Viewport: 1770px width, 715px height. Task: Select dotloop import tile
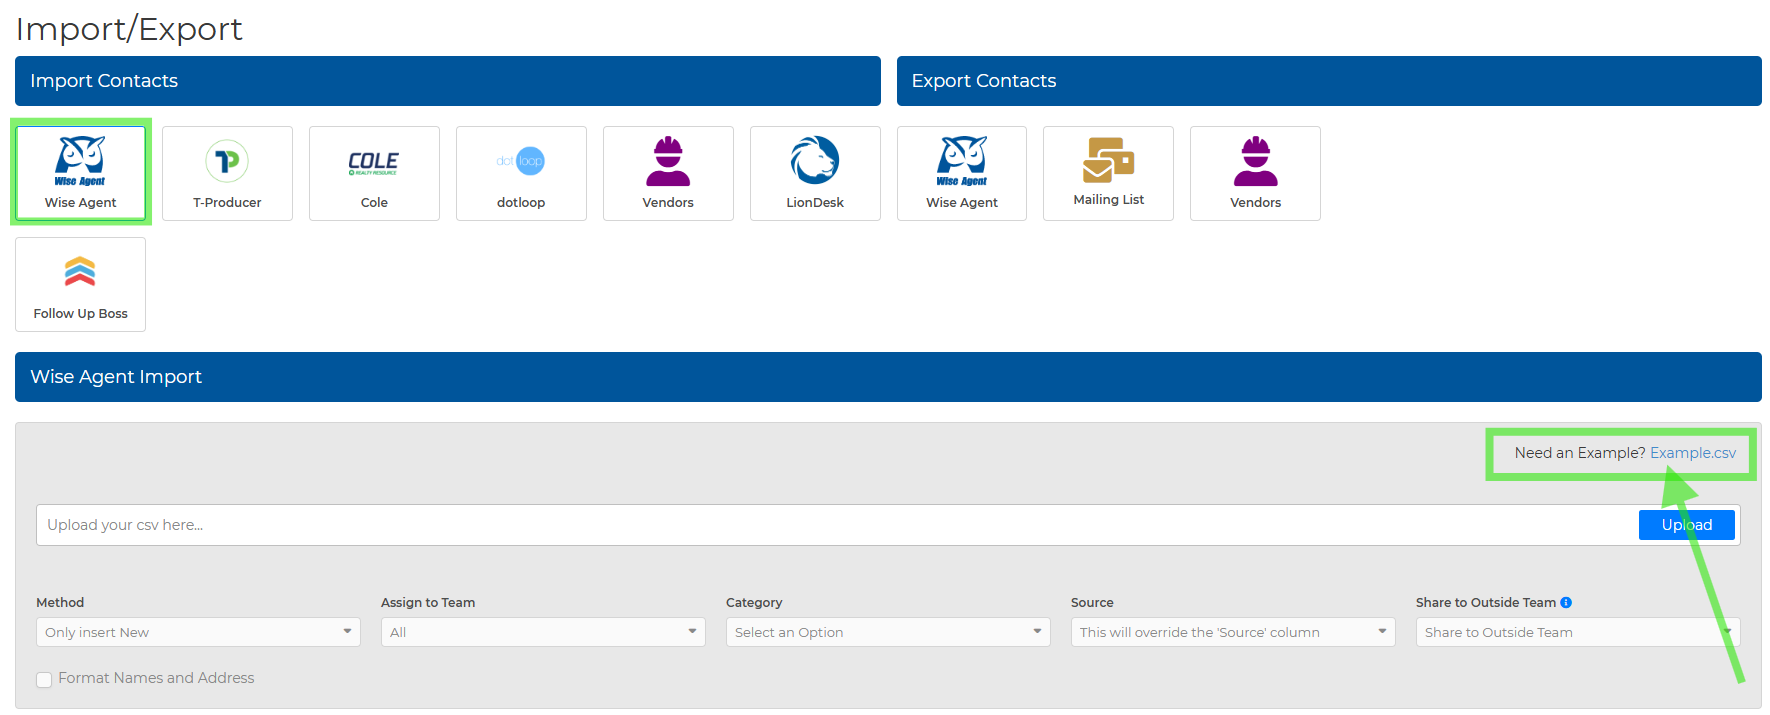tap(521, 173)
